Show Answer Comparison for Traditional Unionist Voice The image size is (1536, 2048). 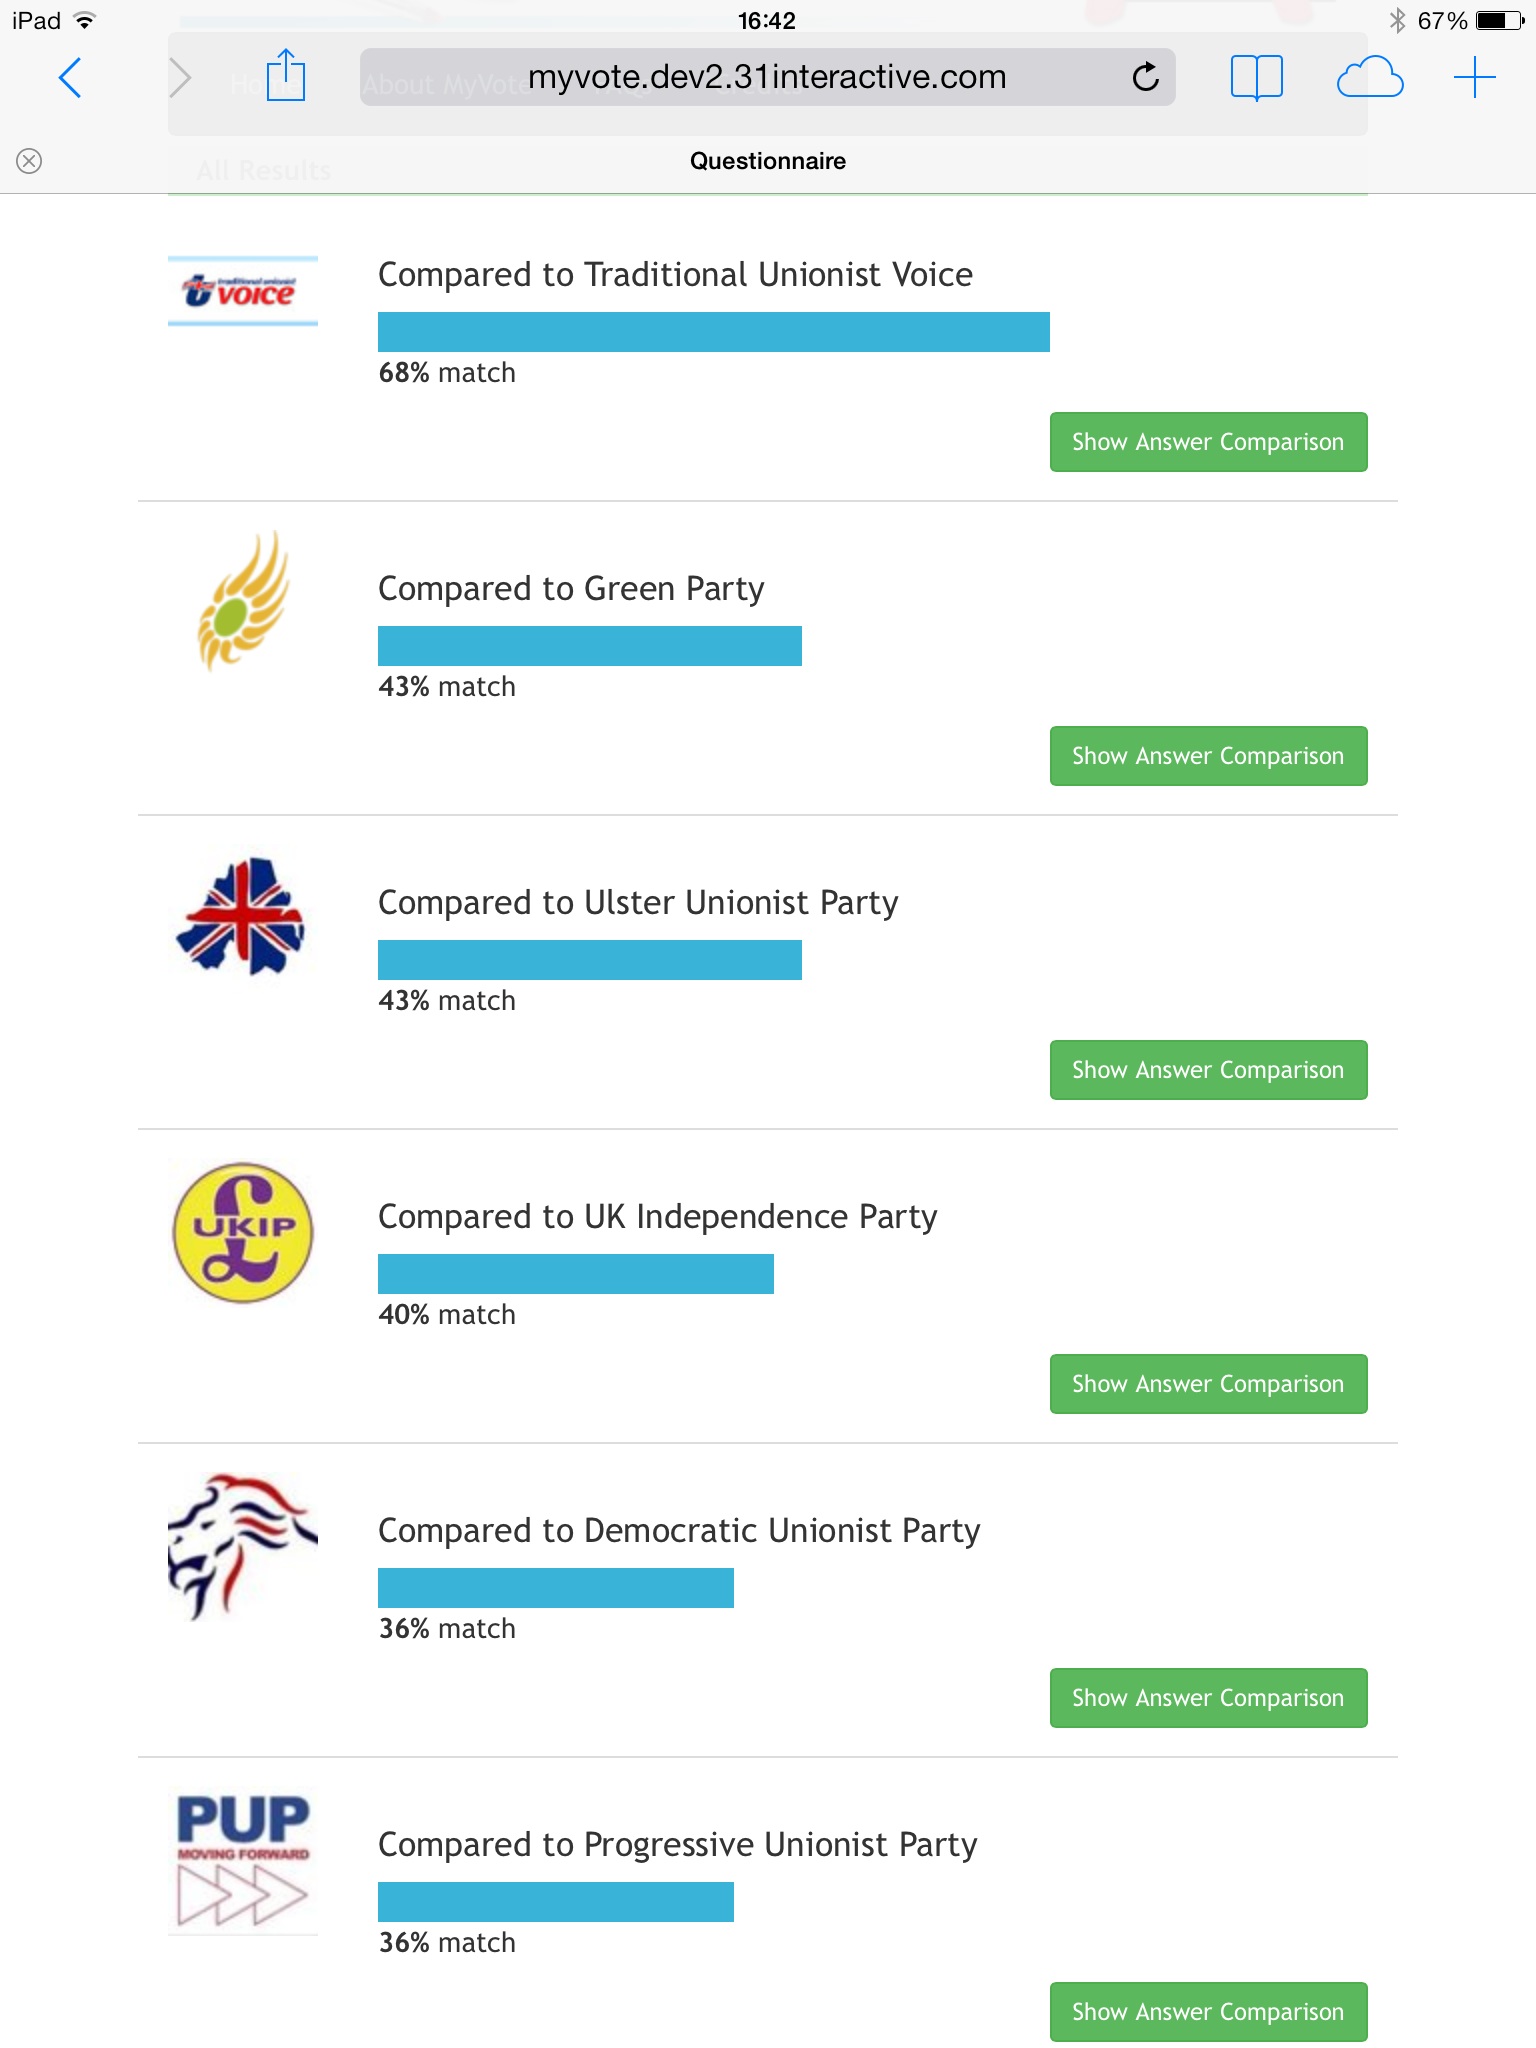pos(1208,442)
